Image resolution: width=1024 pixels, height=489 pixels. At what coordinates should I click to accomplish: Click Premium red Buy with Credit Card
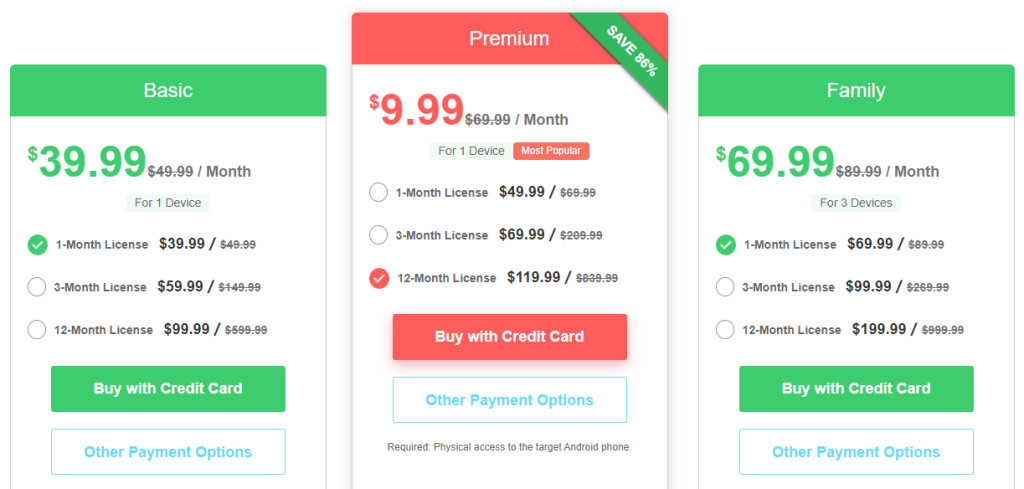(509, 337)
